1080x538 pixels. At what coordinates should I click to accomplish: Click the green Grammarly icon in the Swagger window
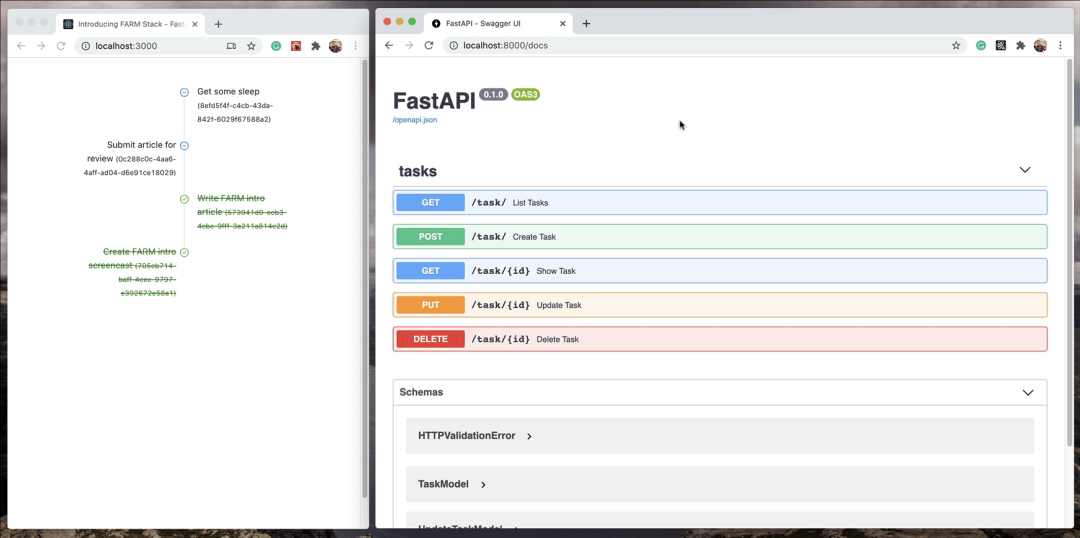click(x=981, y=45)
